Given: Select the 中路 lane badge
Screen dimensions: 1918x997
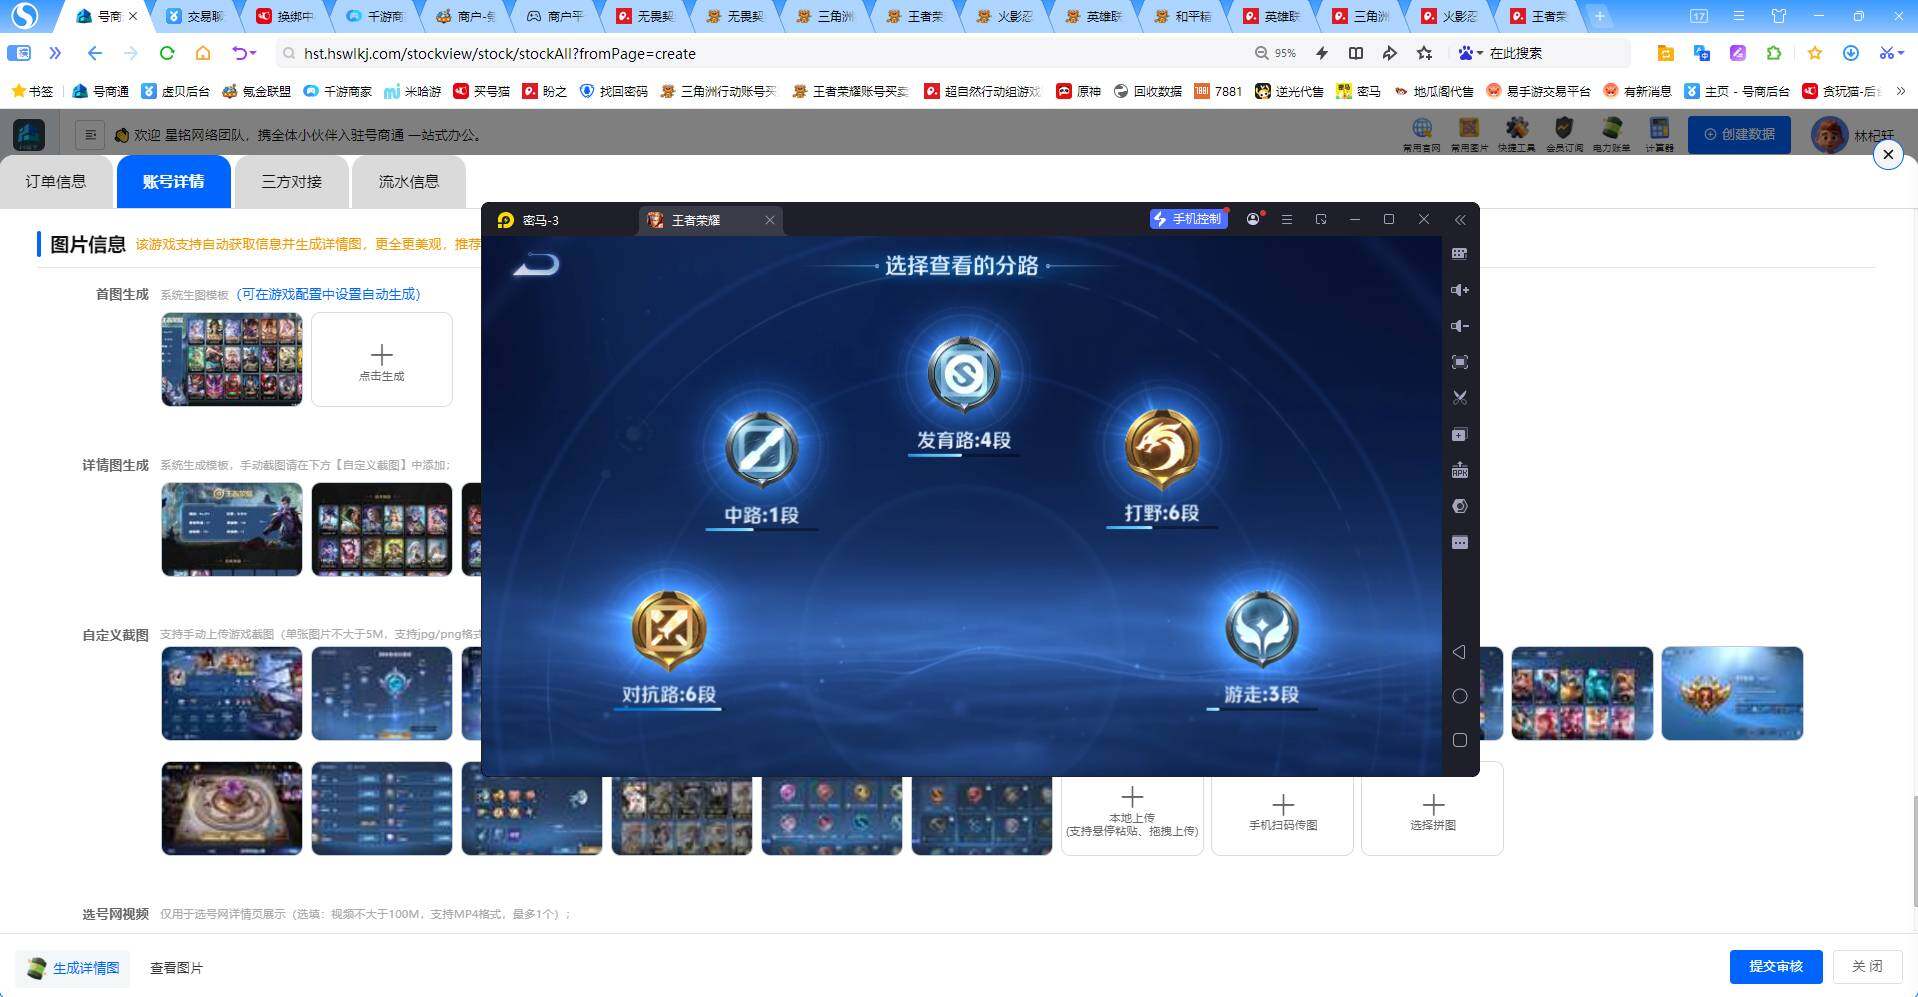Looking at the screenshot, I should pyautogui.click(x=761, y=449).
